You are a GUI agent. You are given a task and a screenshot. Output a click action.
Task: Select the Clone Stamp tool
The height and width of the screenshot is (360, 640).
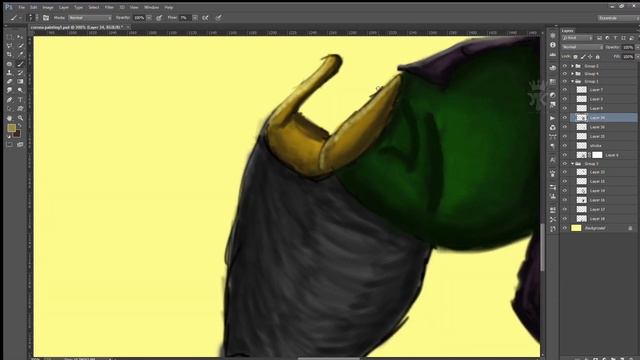coord(9,73)
